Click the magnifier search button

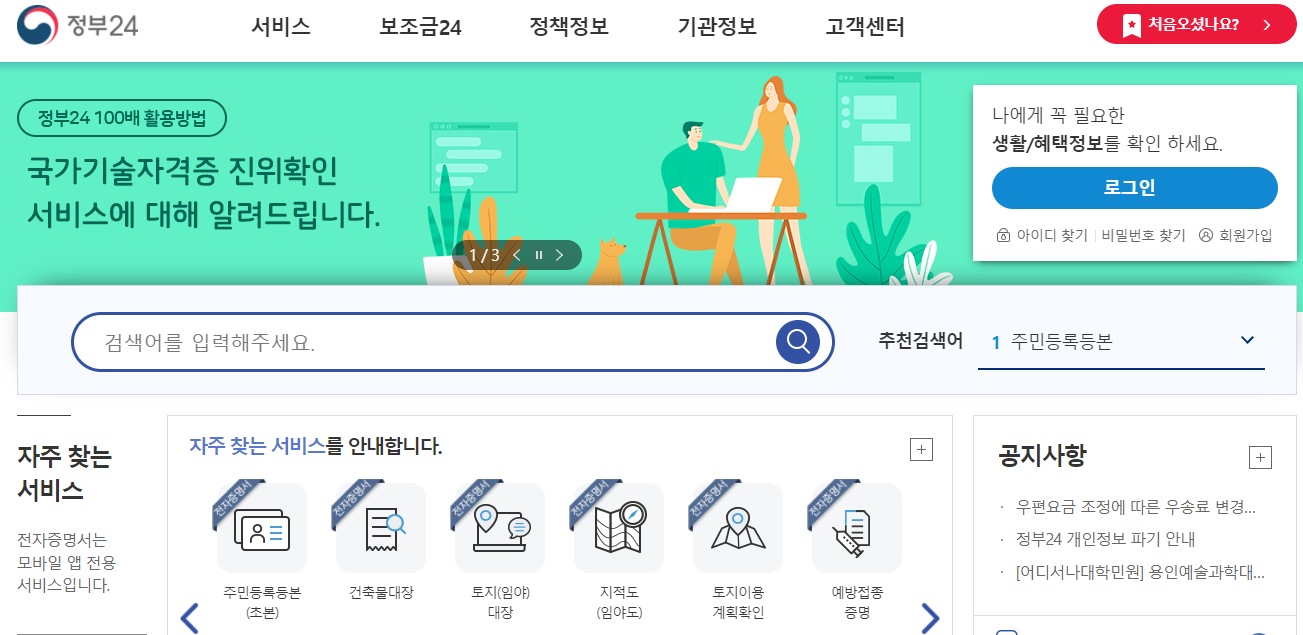(x=798, y=342)
